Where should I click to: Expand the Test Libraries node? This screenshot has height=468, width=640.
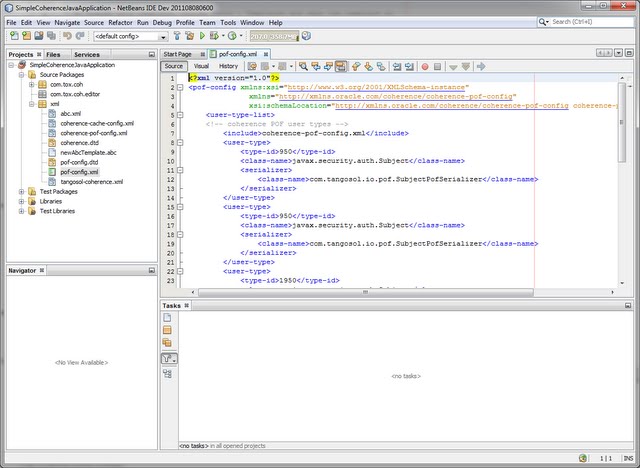pos(21,211)
